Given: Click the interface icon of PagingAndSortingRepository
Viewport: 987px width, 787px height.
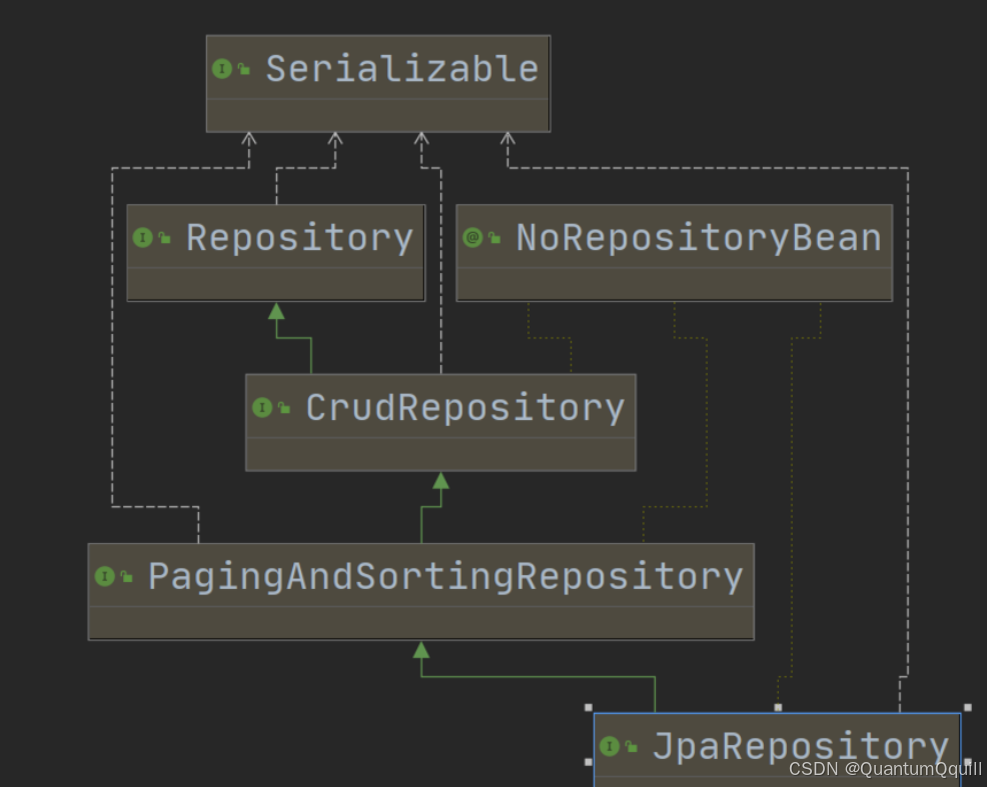Looking at the screenshot, I should pos(104,576).
